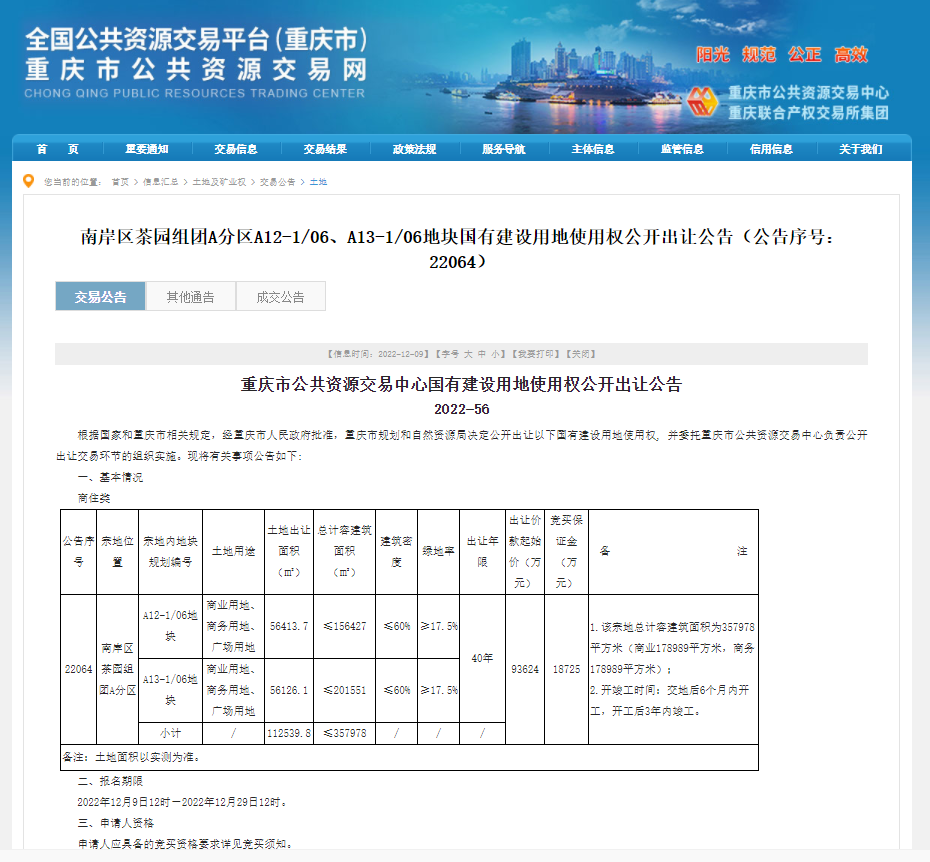Image resolution: width=930 pixels, height=862 pixels.
Task: Click the subtotal area 112539.8
Action: click(x=289, y=733)
